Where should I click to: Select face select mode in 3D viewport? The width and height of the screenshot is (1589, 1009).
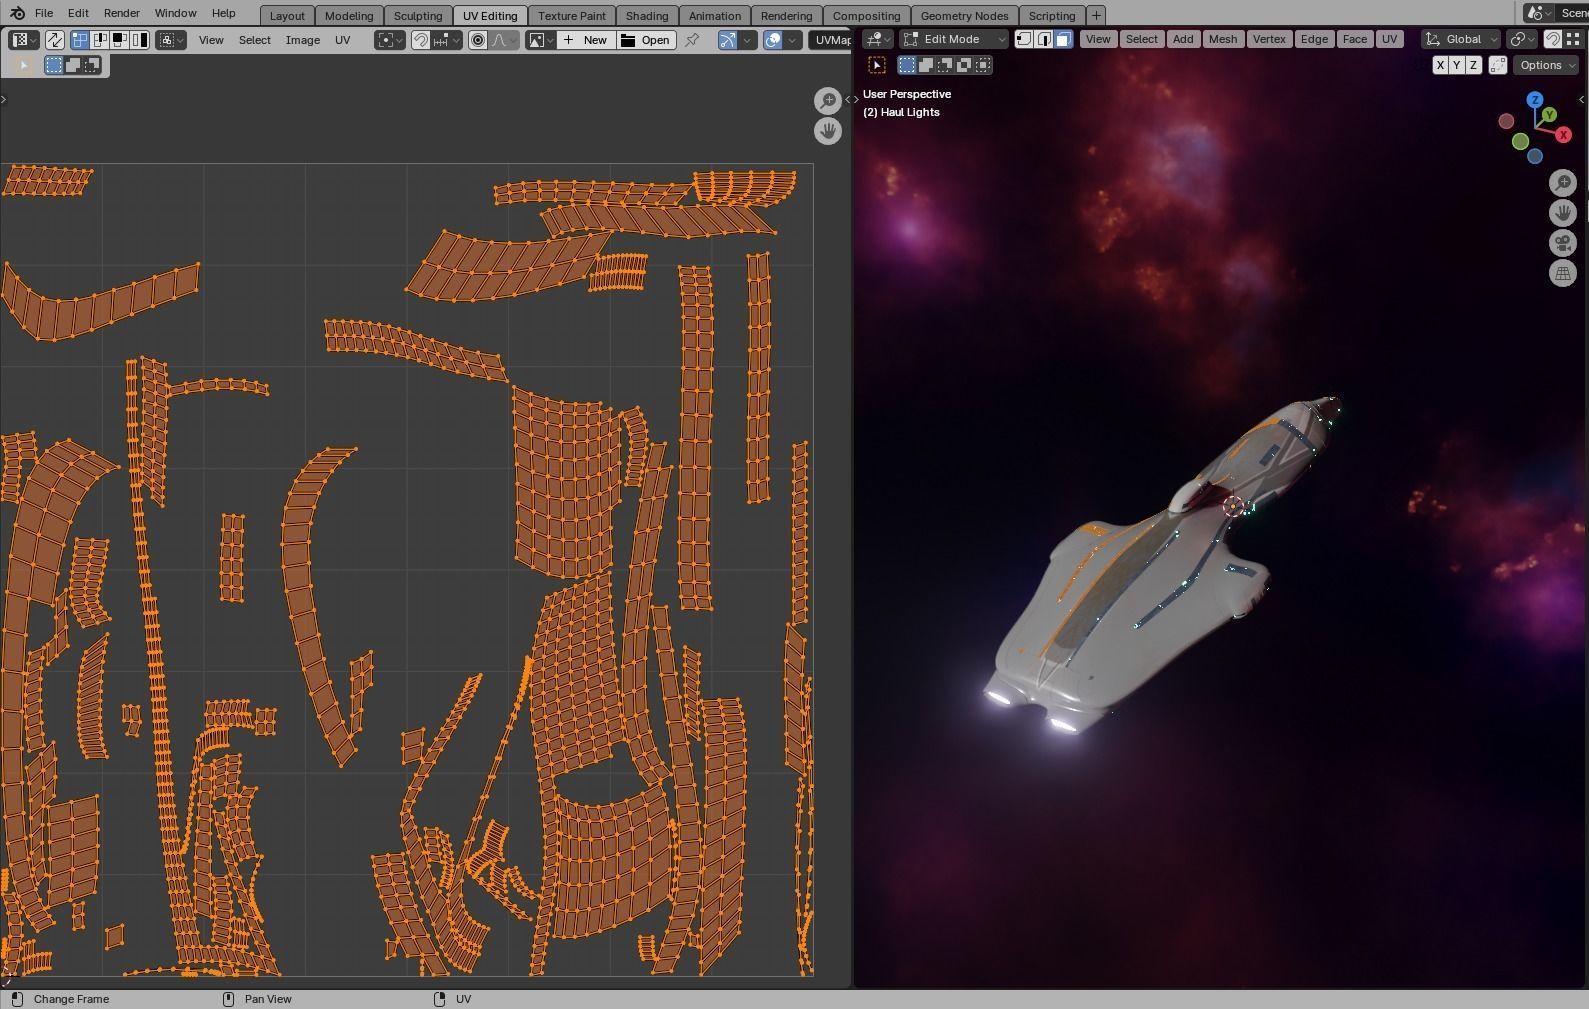1063,39
